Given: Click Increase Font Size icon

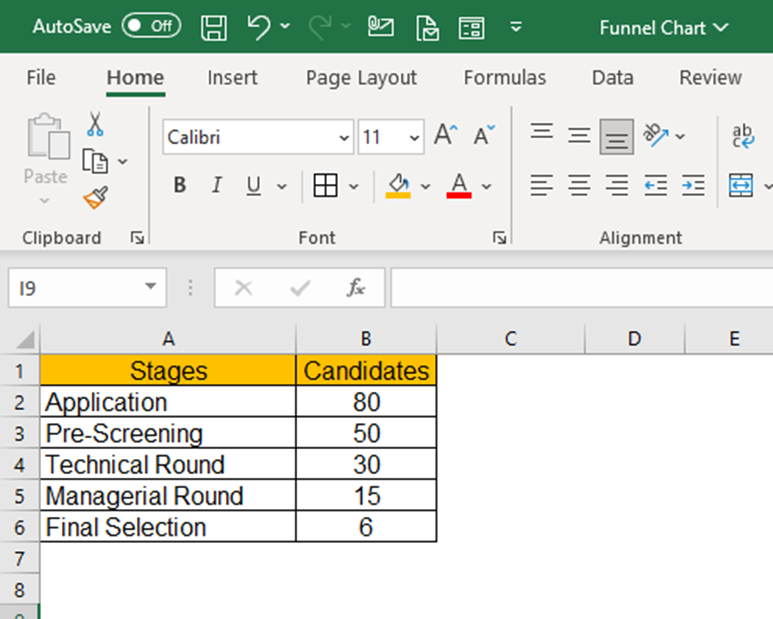Looking at the screenshot, I should pos(446,135).
